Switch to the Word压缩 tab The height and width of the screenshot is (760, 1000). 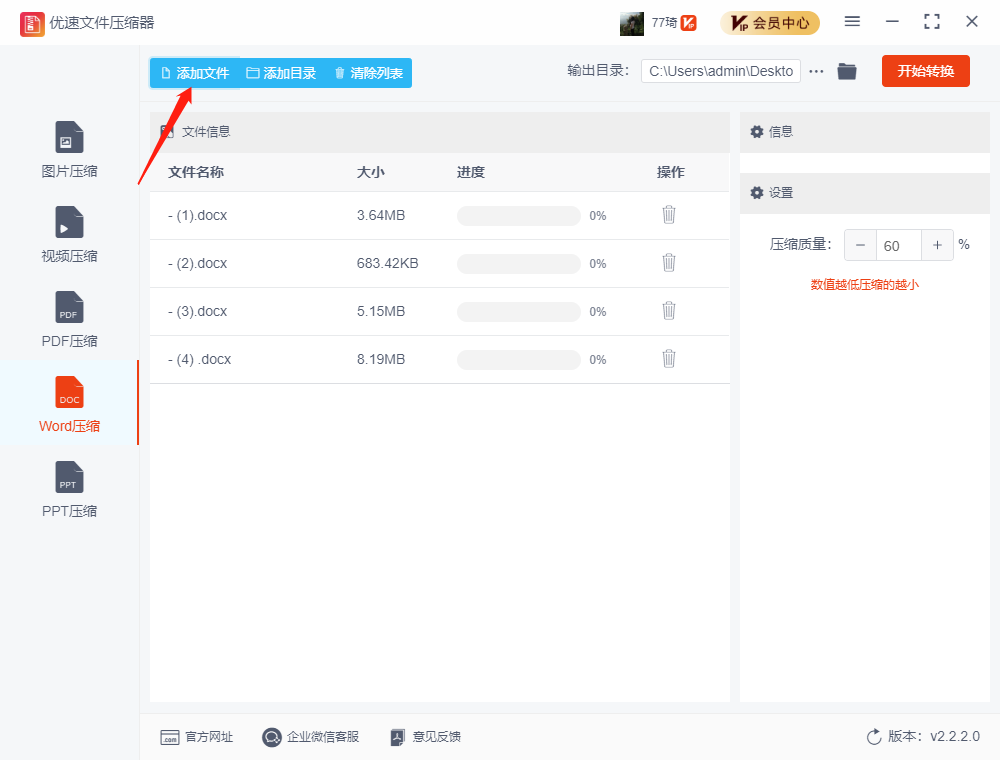tap(68, 403)
